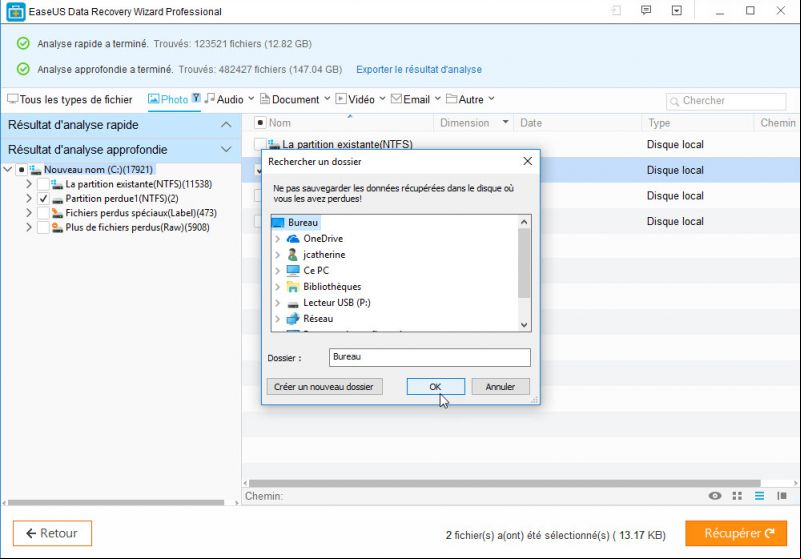This screenshot has height=559, width=801.
Task: Click the file list horizontal scrollbar
Action: coord(504,483)
